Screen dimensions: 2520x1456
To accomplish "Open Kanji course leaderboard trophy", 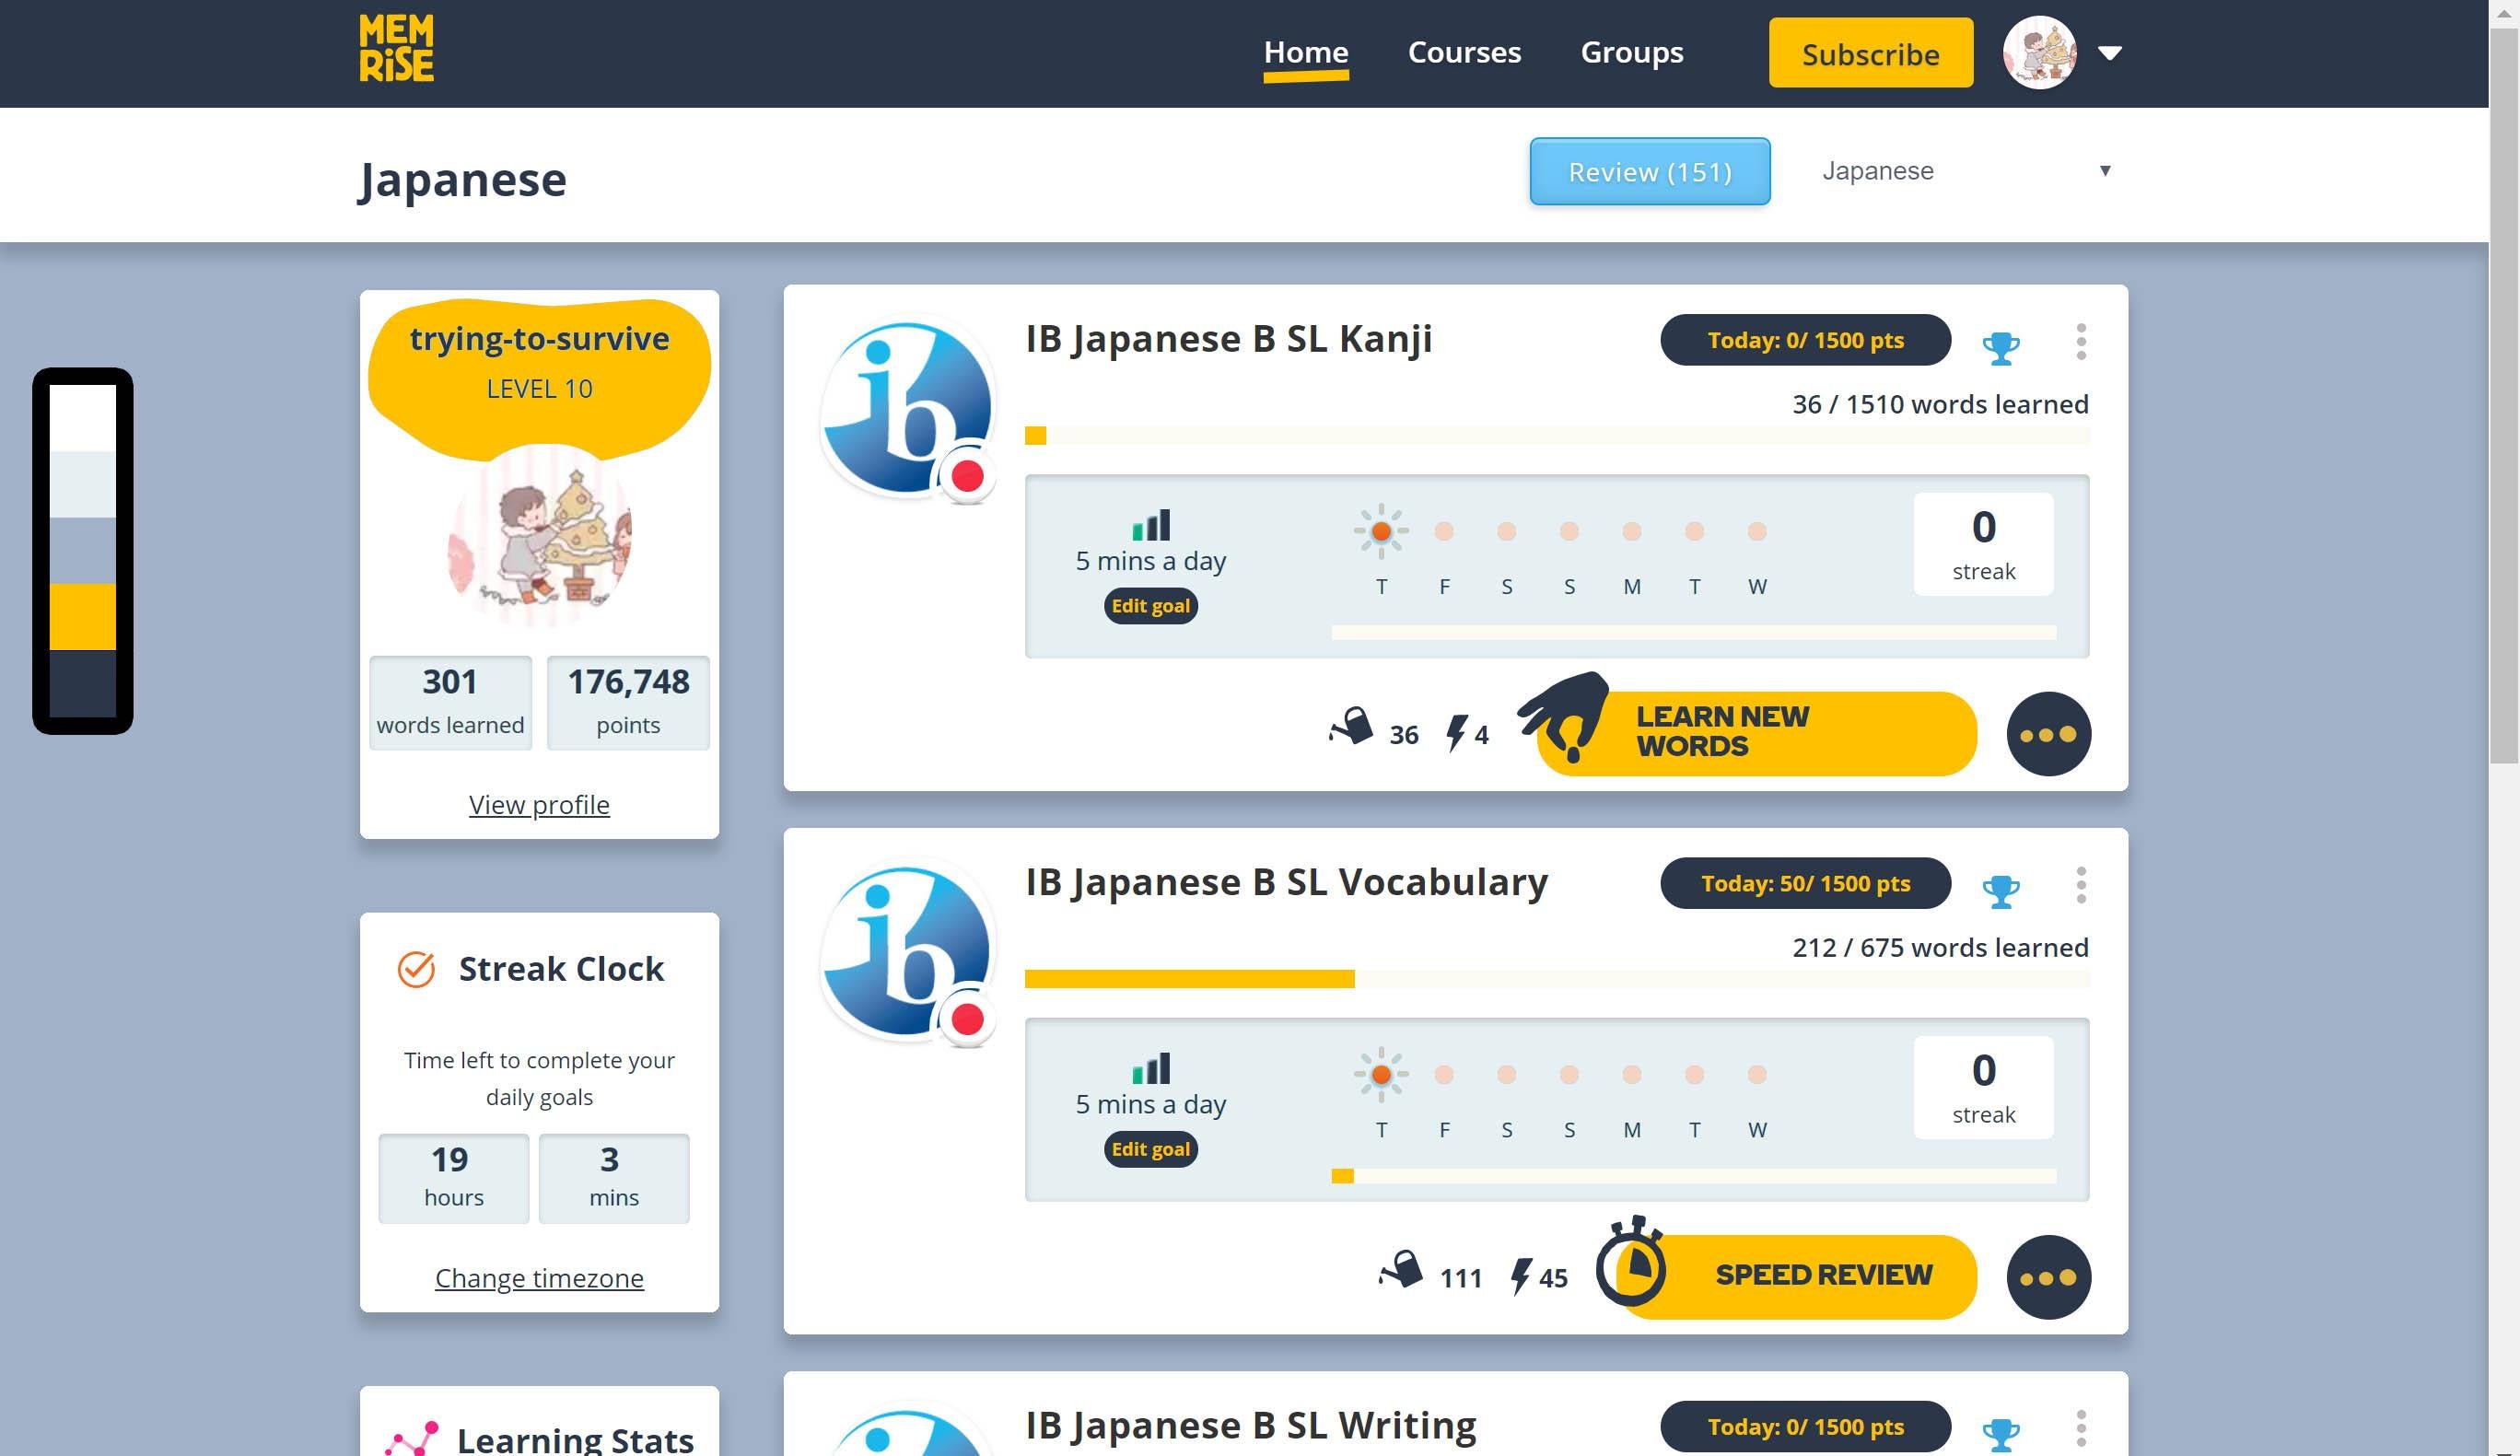I will tap(2000, 346).
